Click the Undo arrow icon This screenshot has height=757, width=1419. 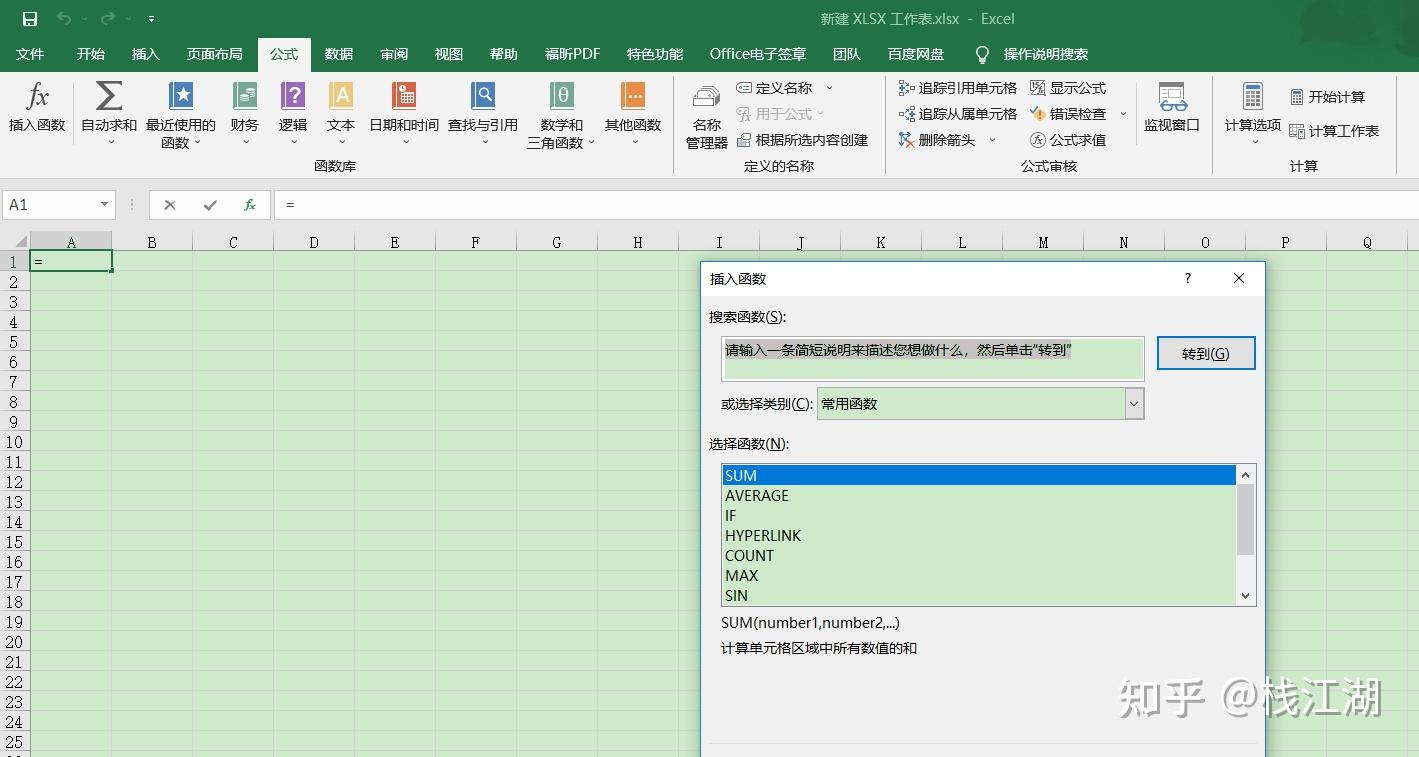(x=64, y=19)
